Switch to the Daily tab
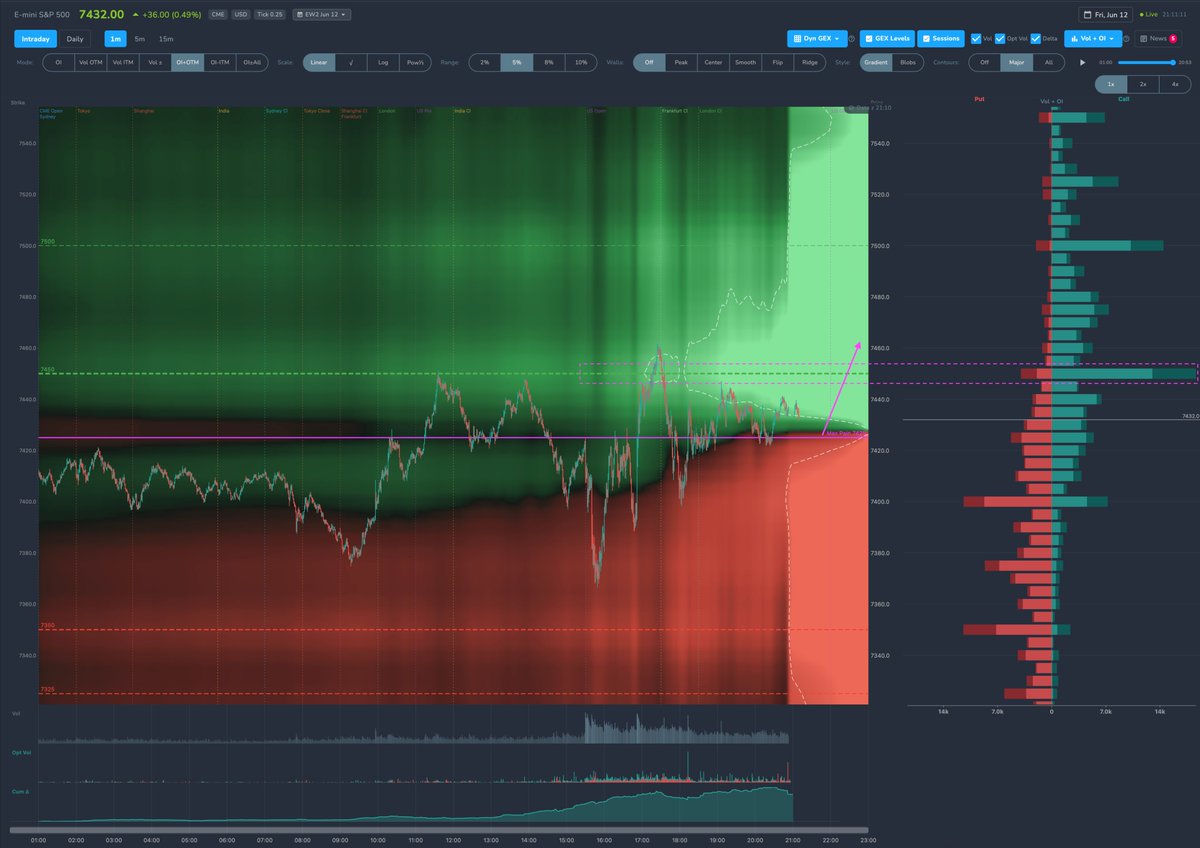 75,39
